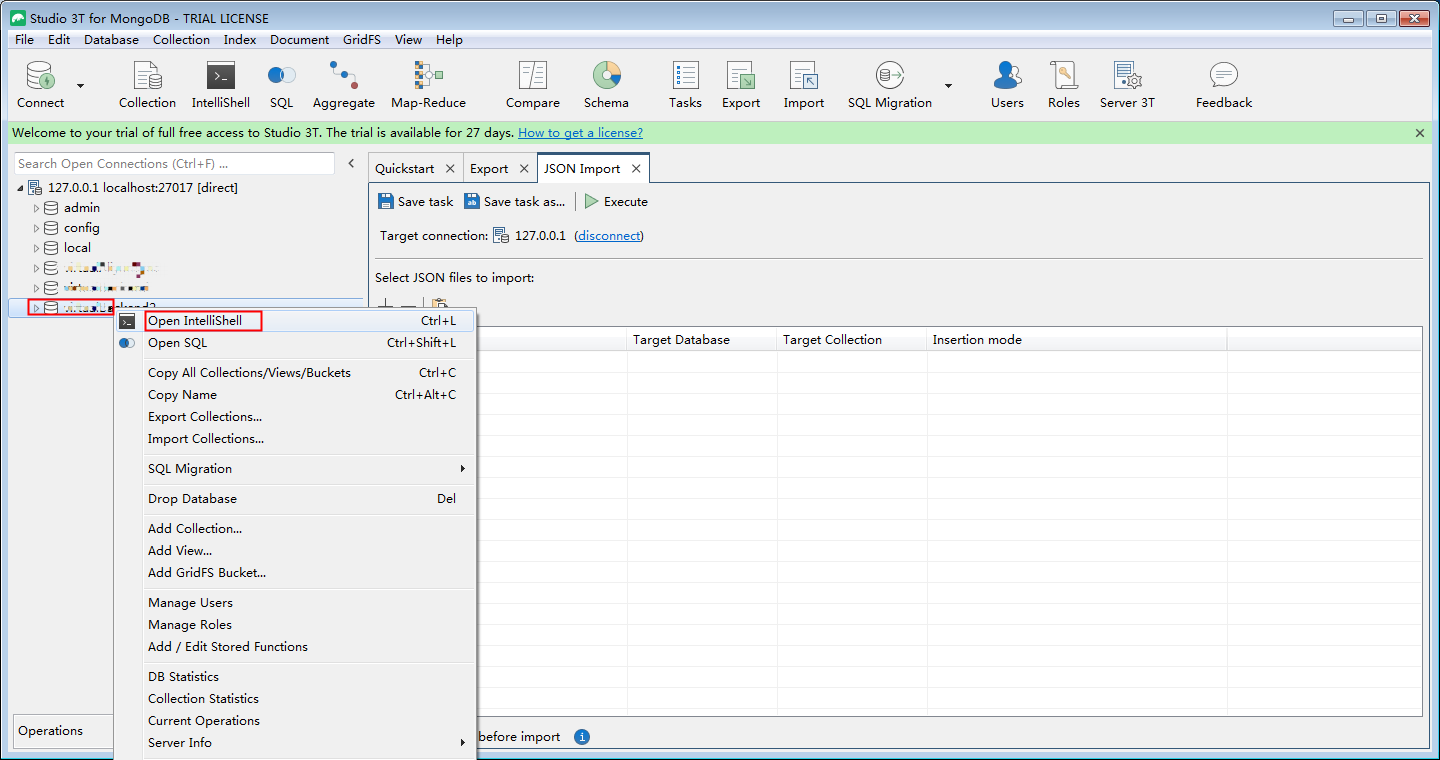This screenshot has width=1440, height=760.
Task: Click the 'How to get a license?' link
Action: tap(580, 133)
